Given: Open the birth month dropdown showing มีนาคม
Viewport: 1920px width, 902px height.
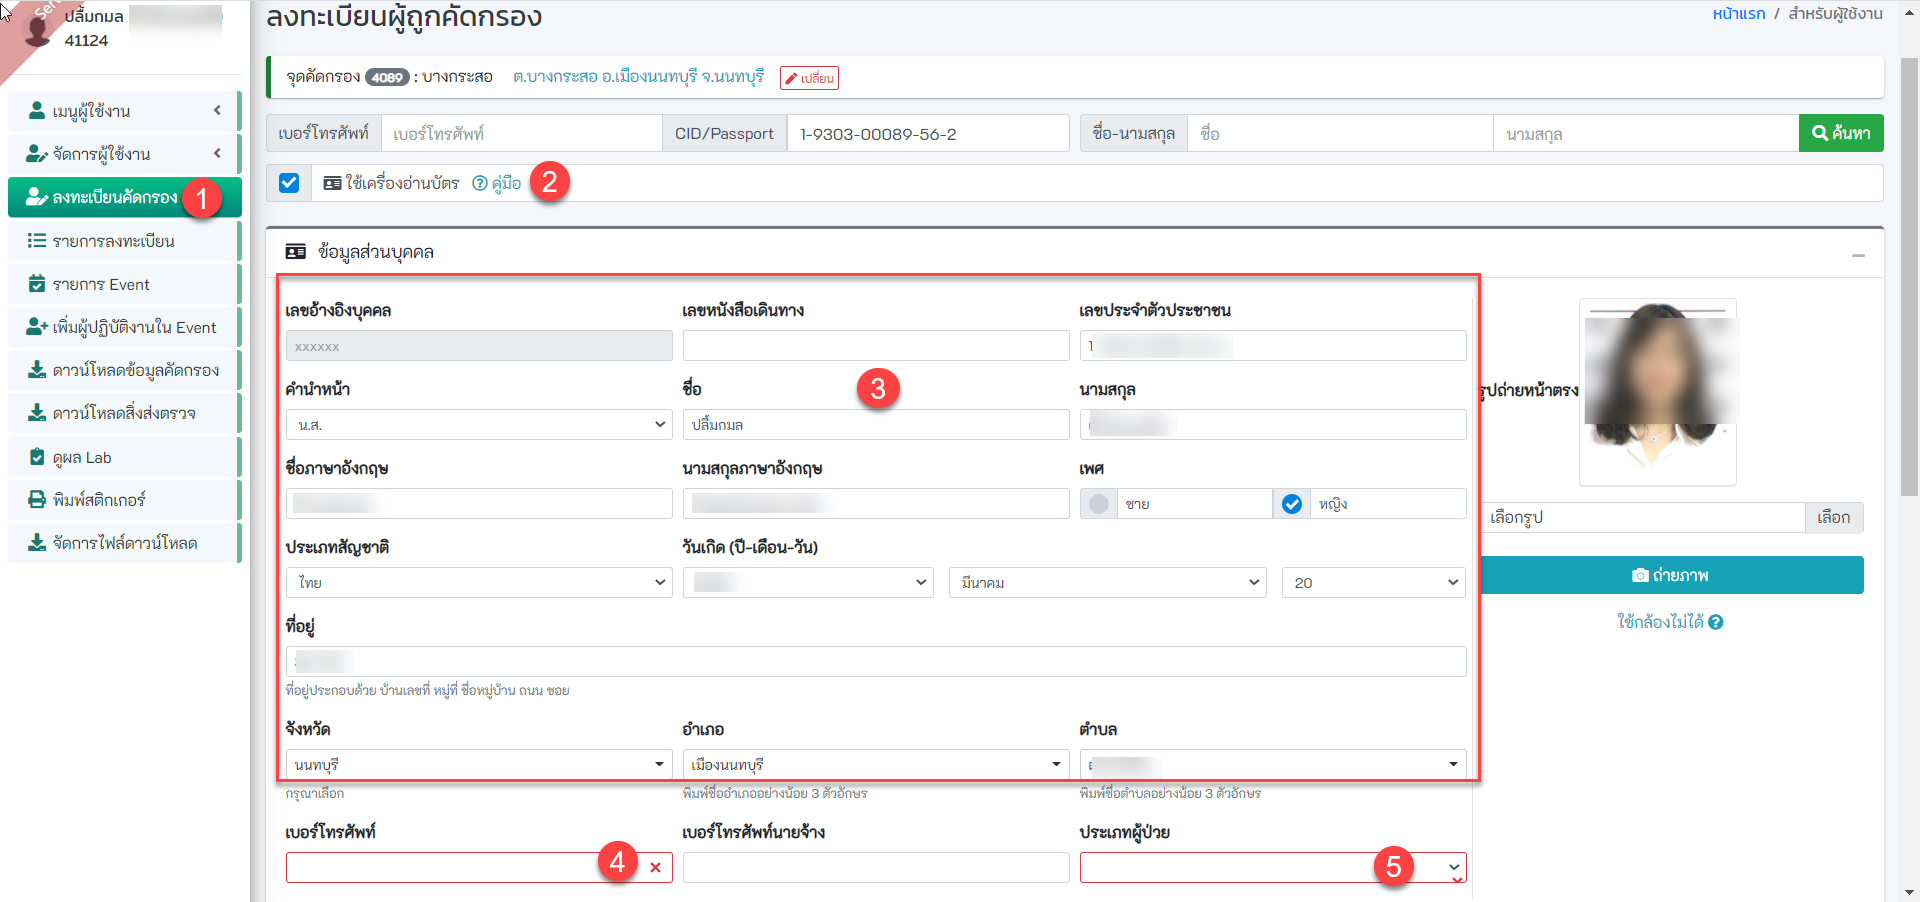Looking at the screenshot, I should pos(1107,582).
